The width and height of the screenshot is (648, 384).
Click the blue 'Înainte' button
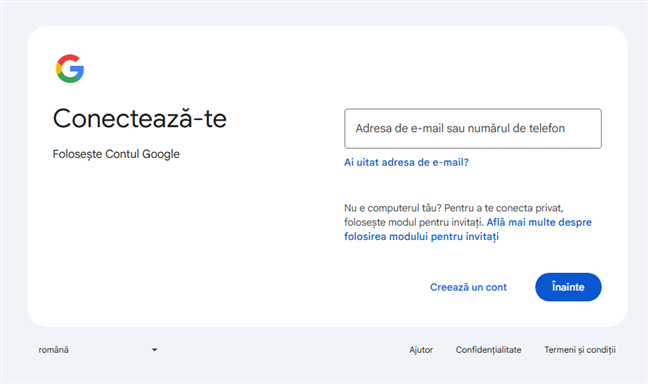click(568, 287)
